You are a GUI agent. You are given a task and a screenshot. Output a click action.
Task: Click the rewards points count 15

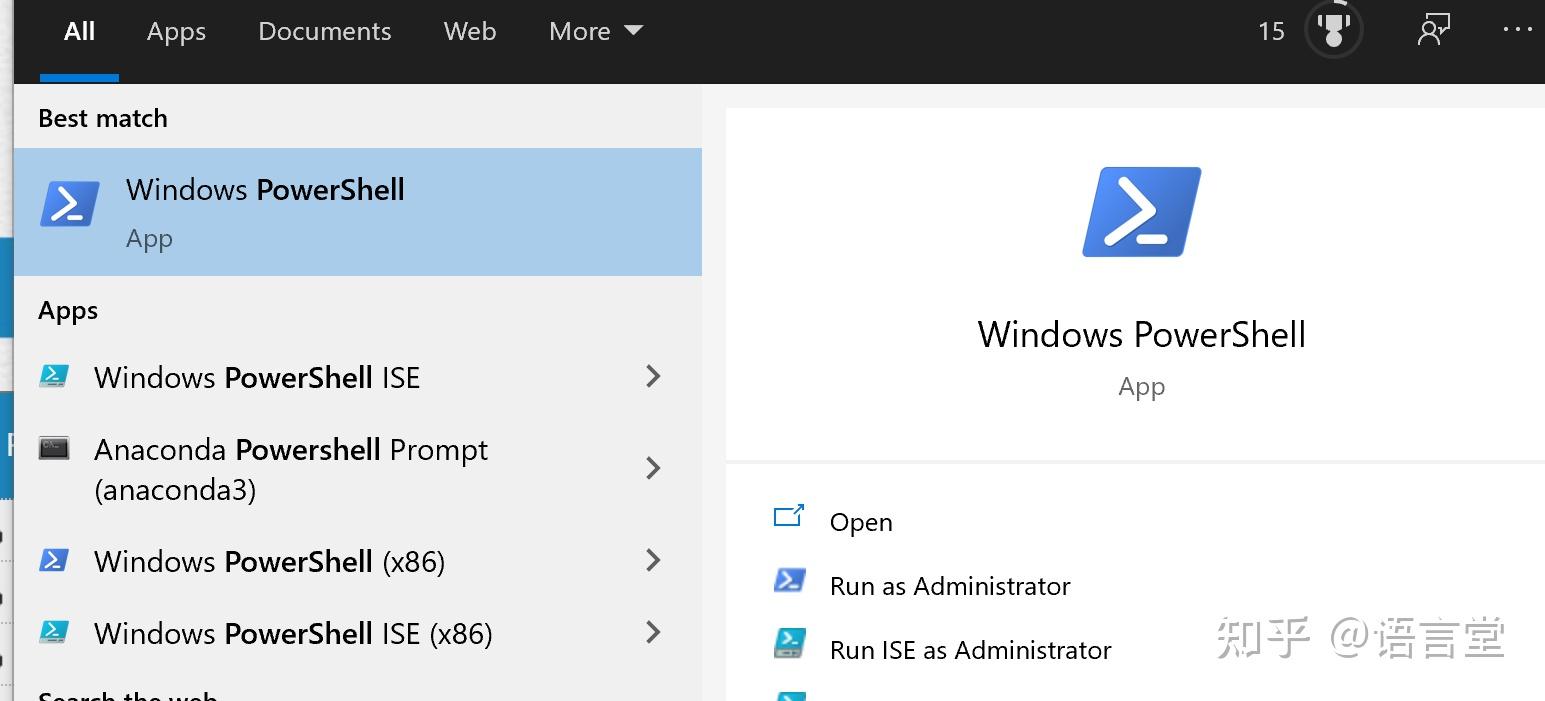pyautogui.click(x=1271, y=32)
